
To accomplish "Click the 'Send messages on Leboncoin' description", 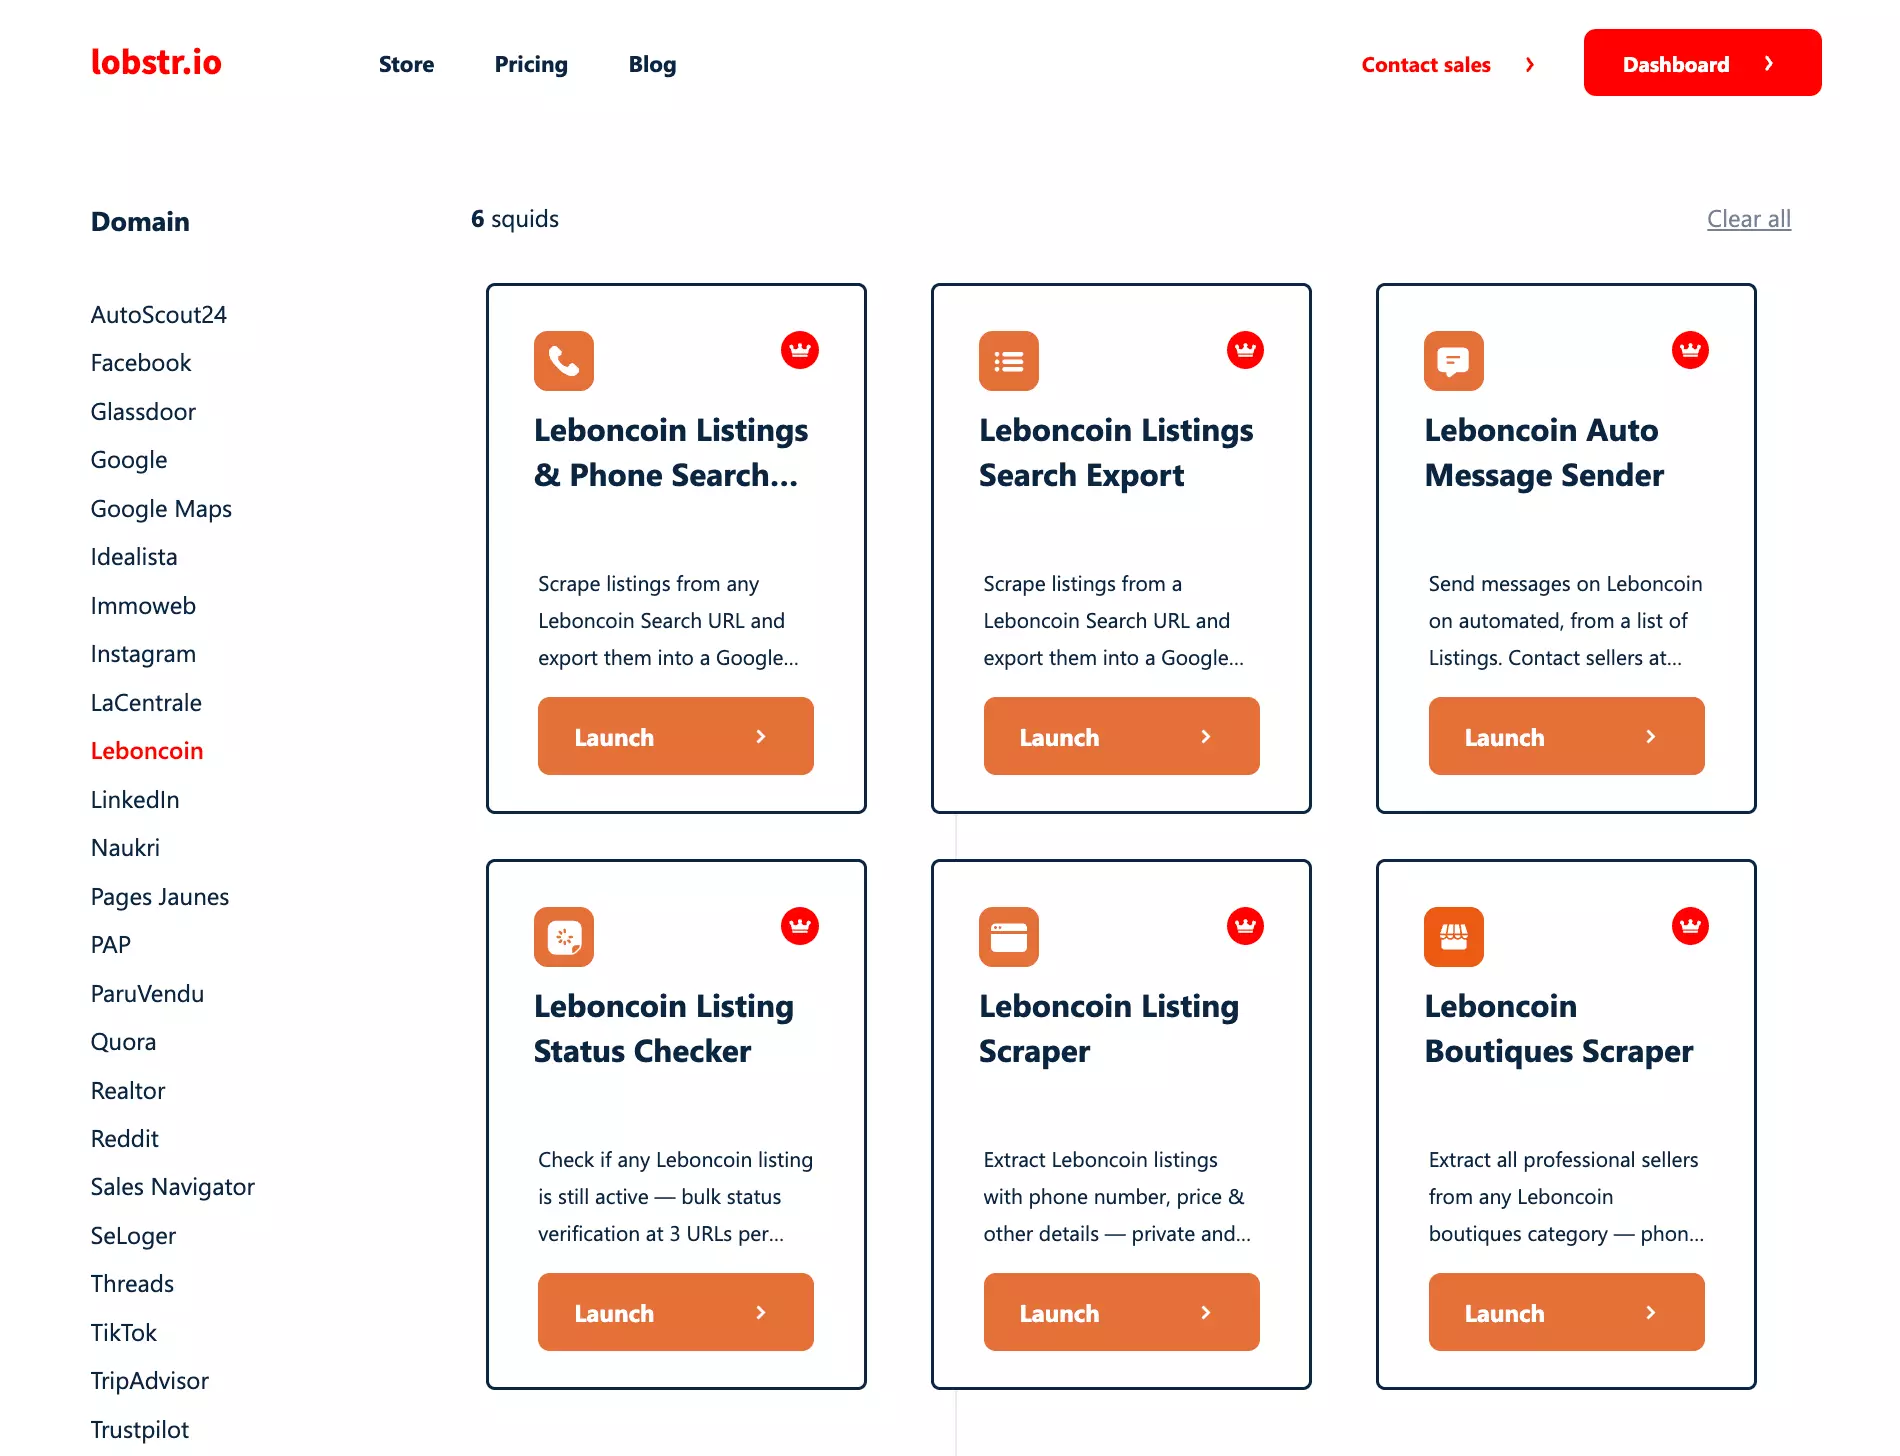I will (x=1565, y=621).
